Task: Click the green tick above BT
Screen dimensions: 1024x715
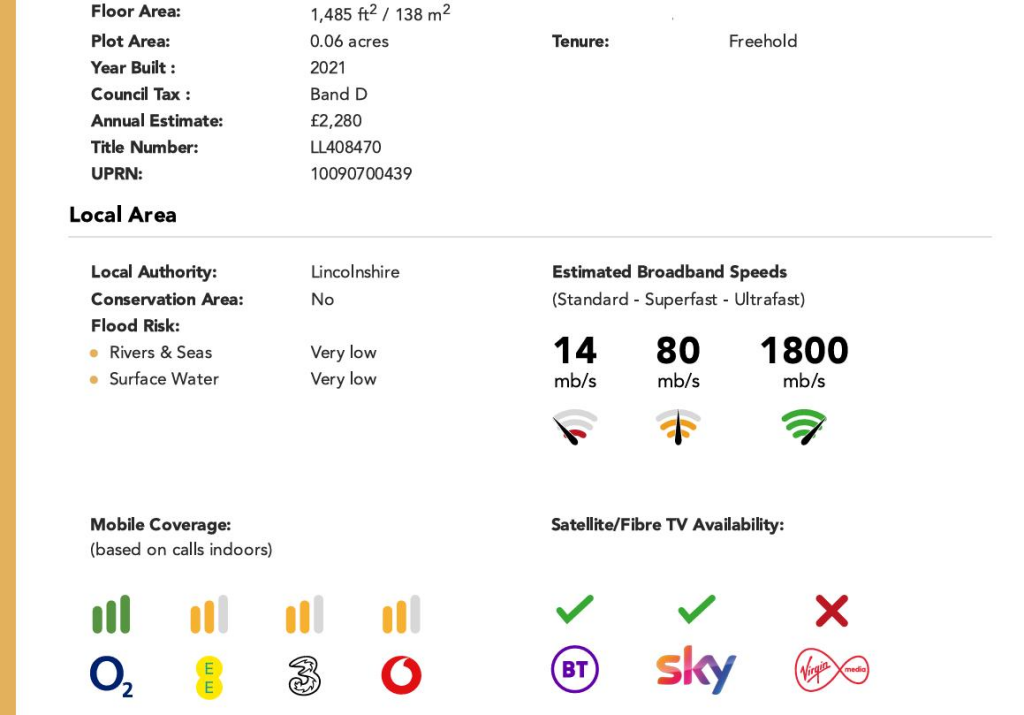Action: click(574, 609)
